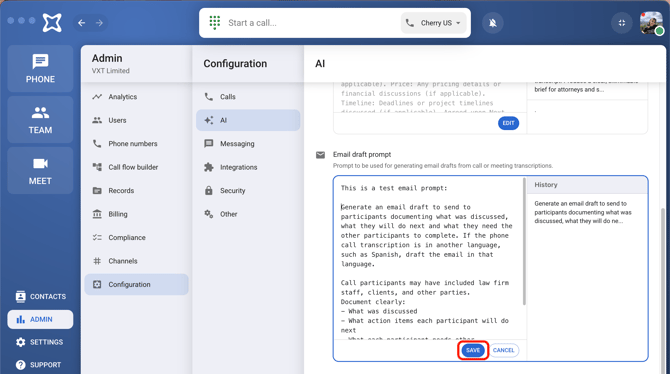
Task: Open Calls configuration
Action: tap(248, 97)
